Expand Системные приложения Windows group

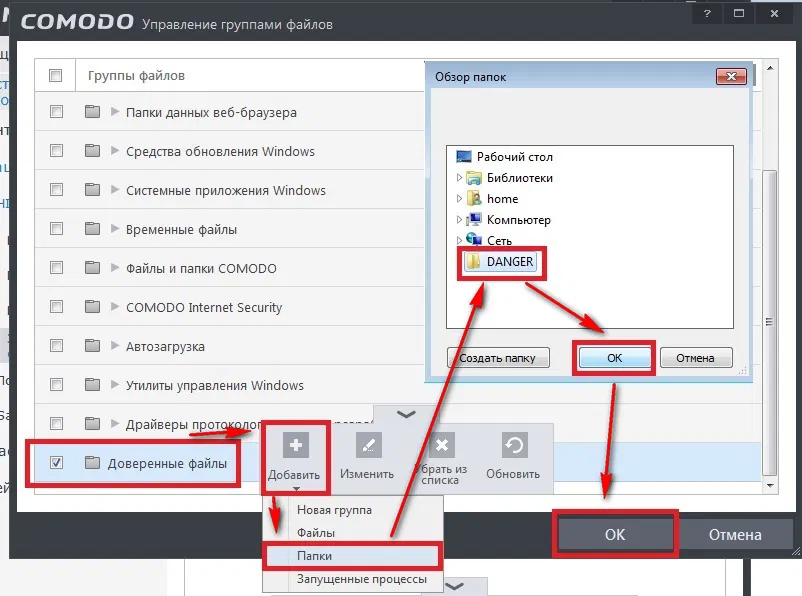pos(115,190)
